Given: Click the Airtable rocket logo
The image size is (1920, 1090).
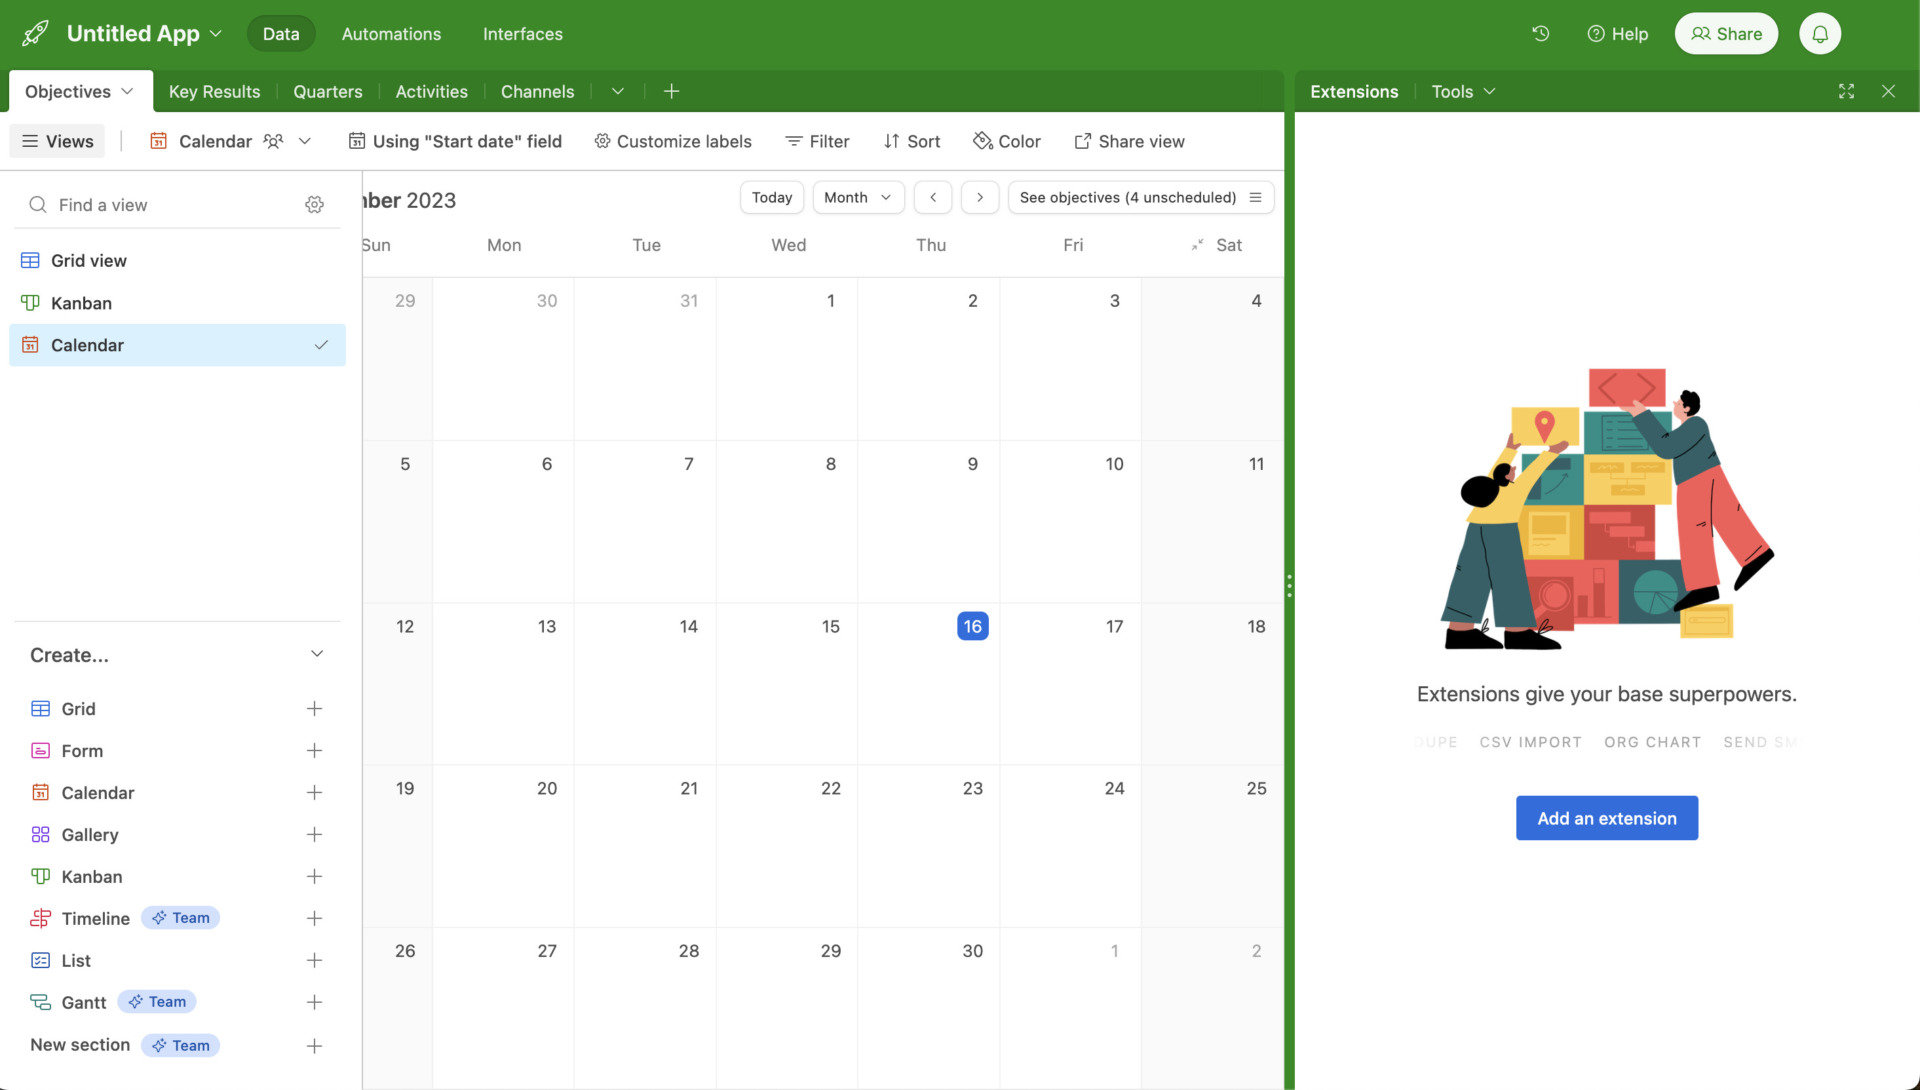Looking at the screenshot, I should pyautogui.click(x=35, y=32).
